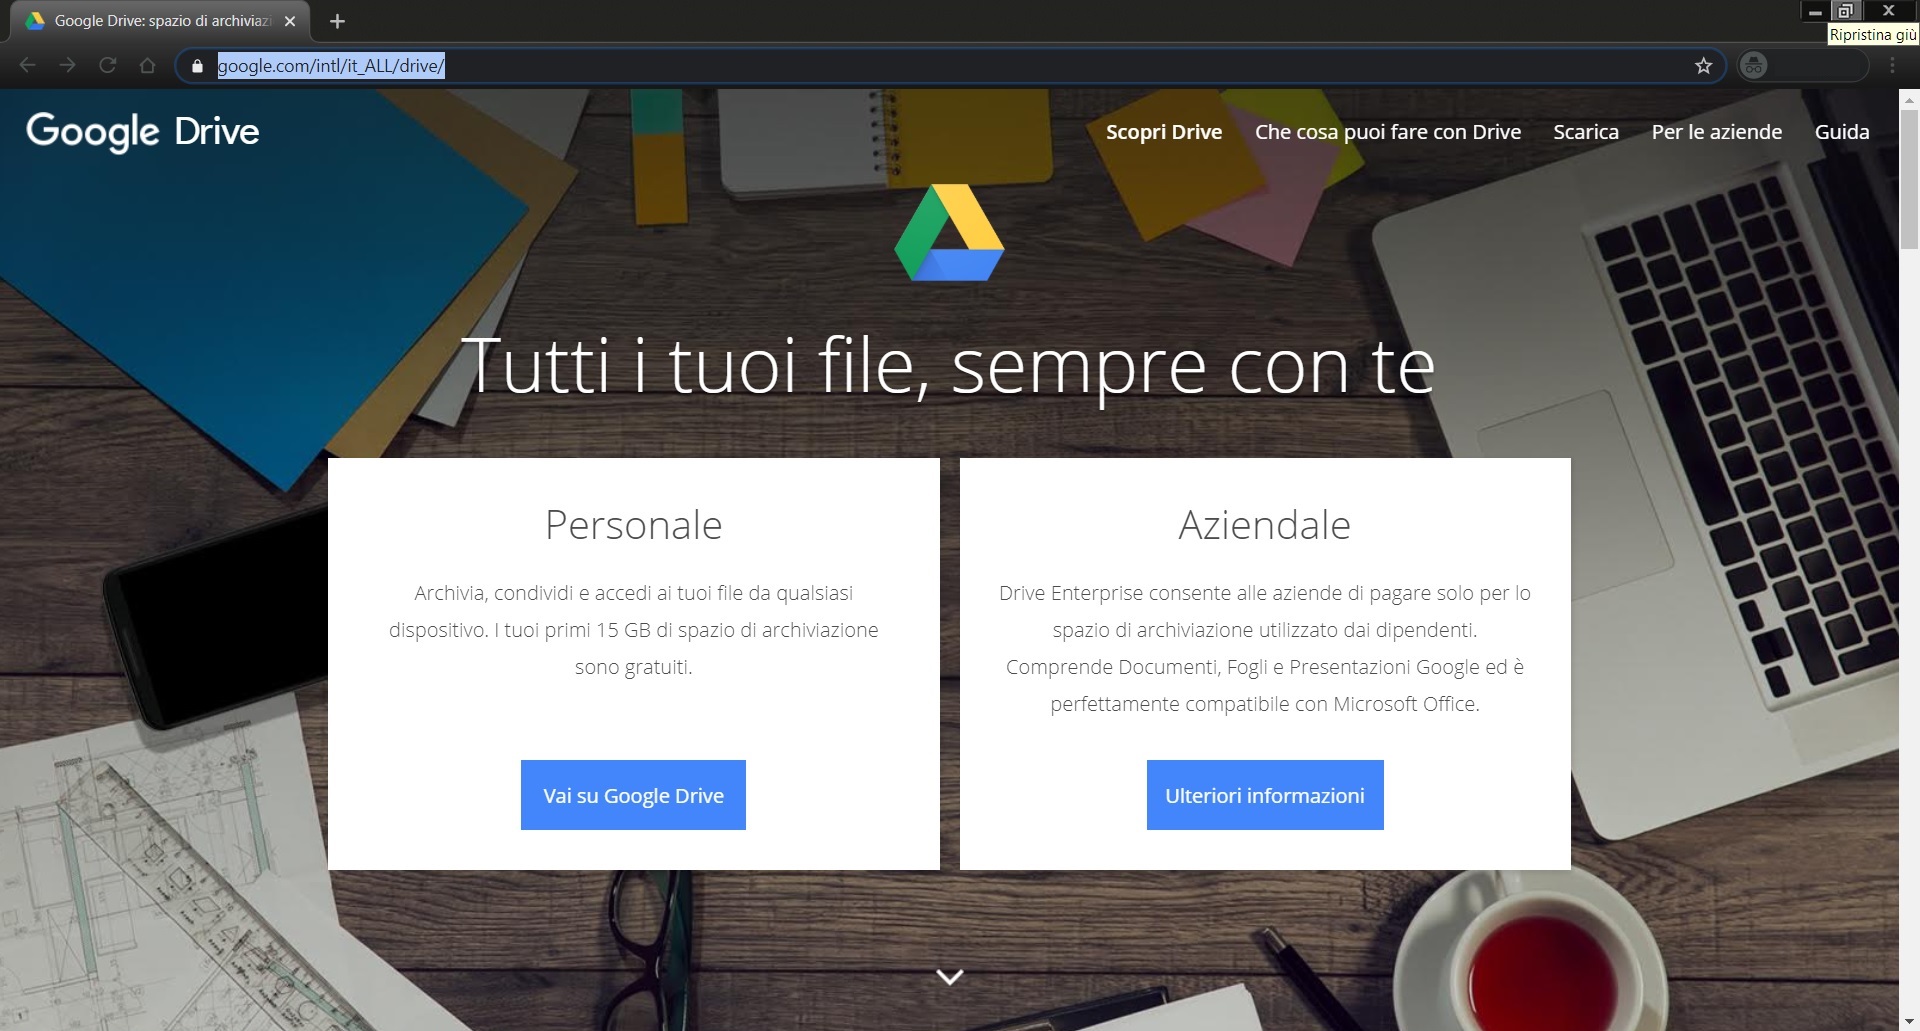Expand page with the down chevron
The width and height of the screenshot is (1920, 1031).
(949, 976)
